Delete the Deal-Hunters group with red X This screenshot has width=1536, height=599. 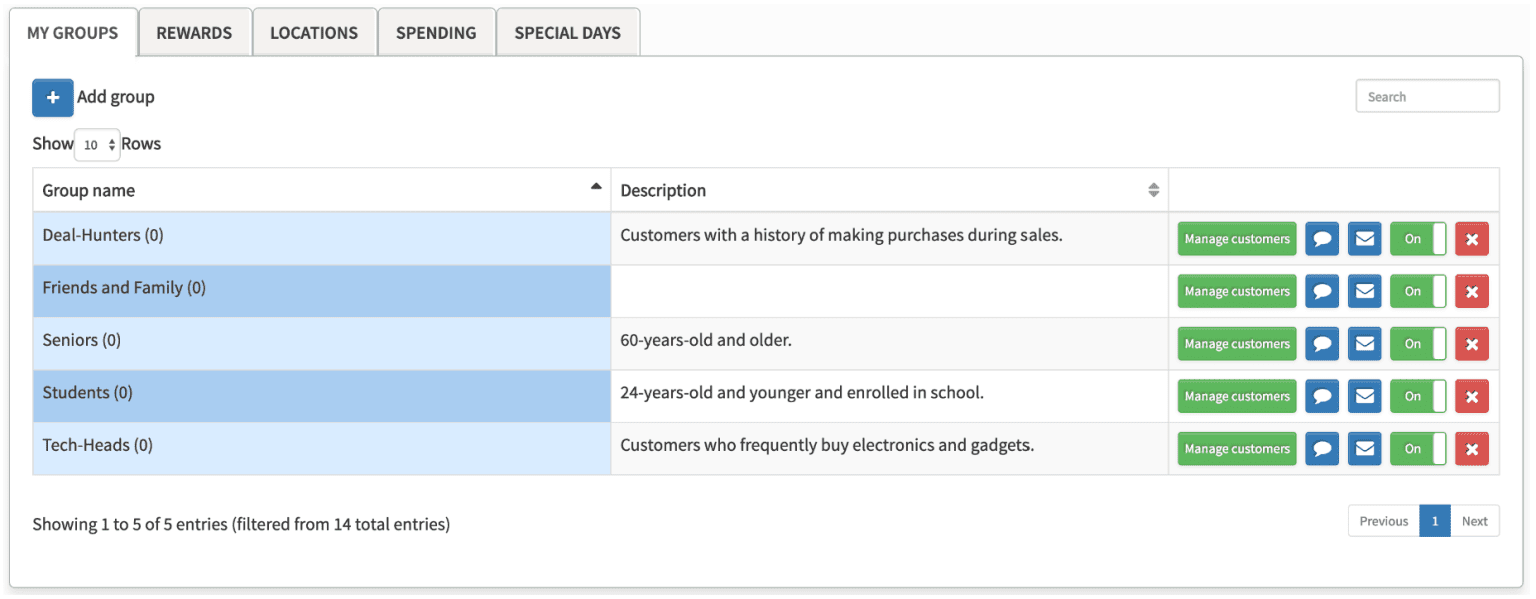pyautogui.click(x=1471, y=239)
